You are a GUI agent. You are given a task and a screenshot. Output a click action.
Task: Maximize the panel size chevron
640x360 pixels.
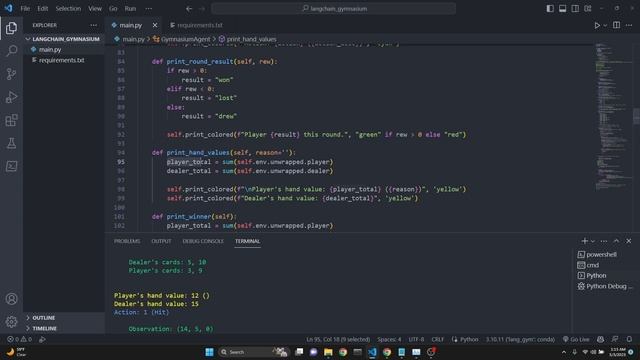click(x=616, y=241)
